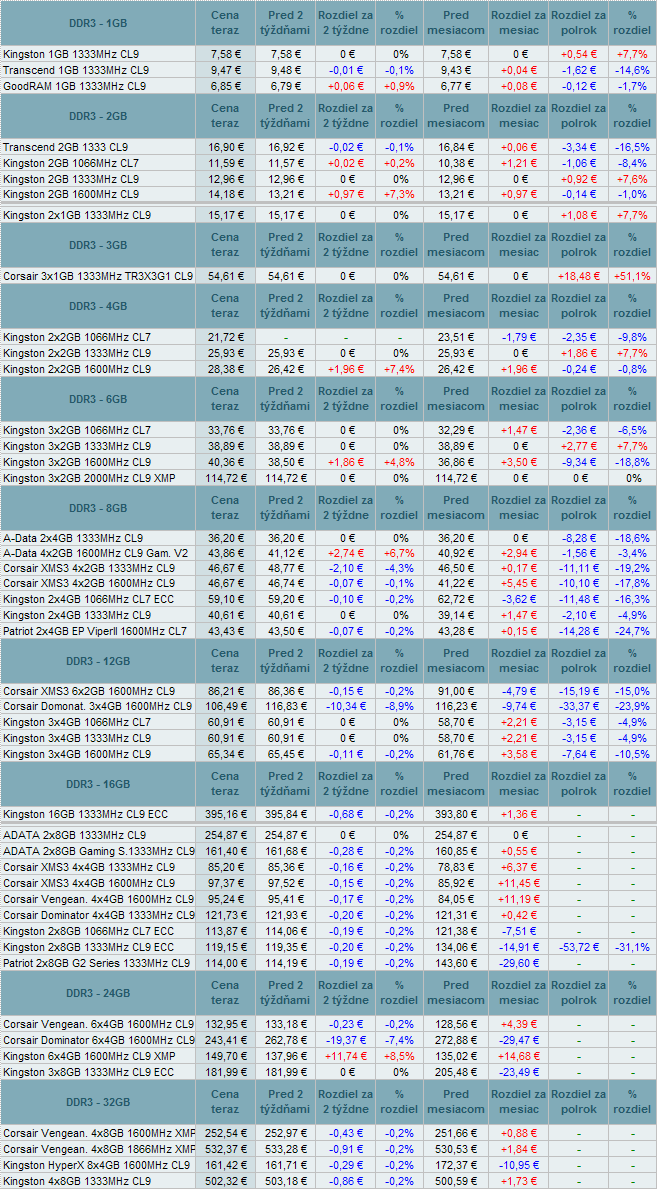Viewport: 657px width, 1189px height.
Task: Select product 'Transcend 1GB 1333MHz CL9'
Action: (76, 70)
